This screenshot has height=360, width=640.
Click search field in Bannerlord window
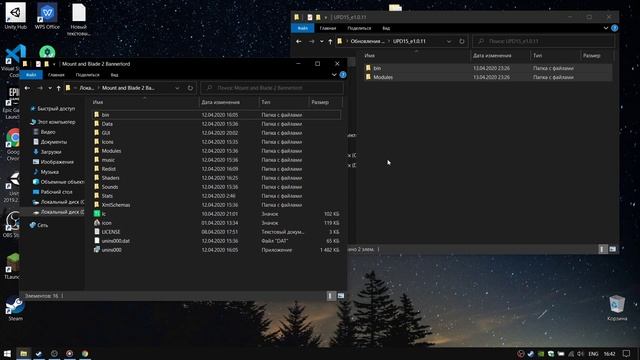coord(272,88)
